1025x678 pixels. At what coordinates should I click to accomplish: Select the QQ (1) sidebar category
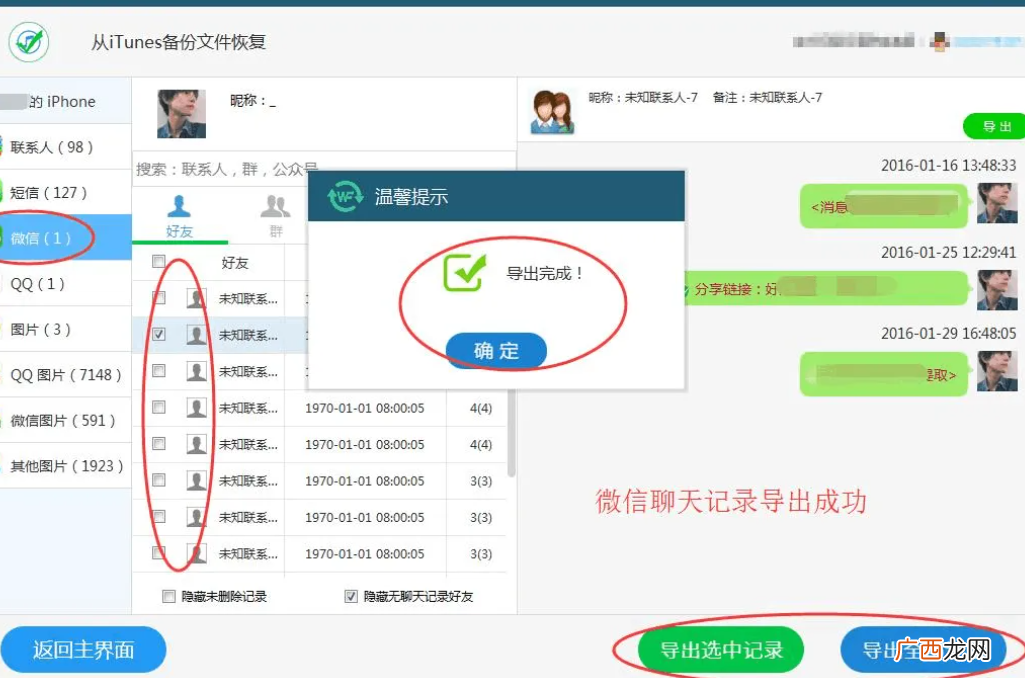coord(65,284)
